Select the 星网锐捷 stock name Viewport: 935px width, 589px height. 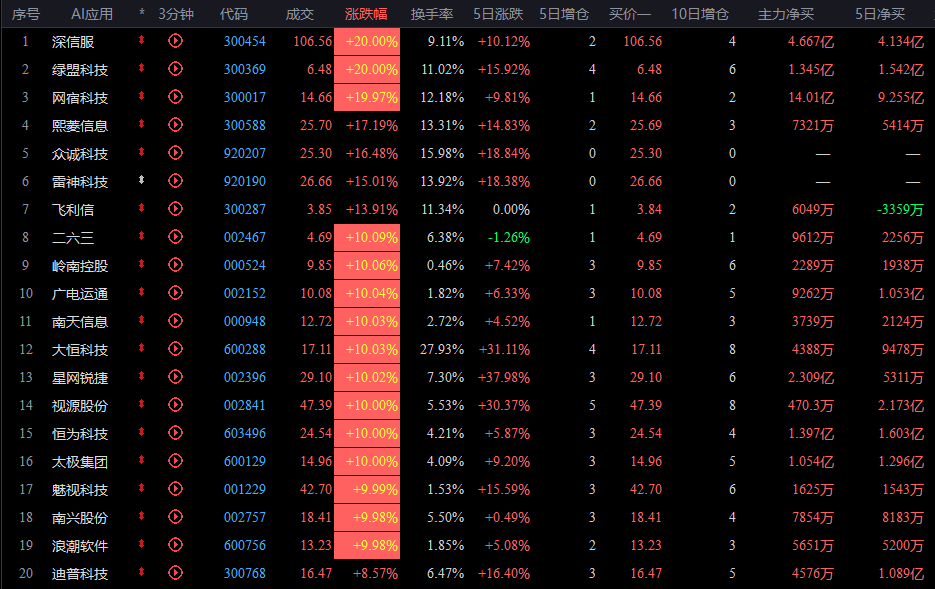[x=80, y=378]
